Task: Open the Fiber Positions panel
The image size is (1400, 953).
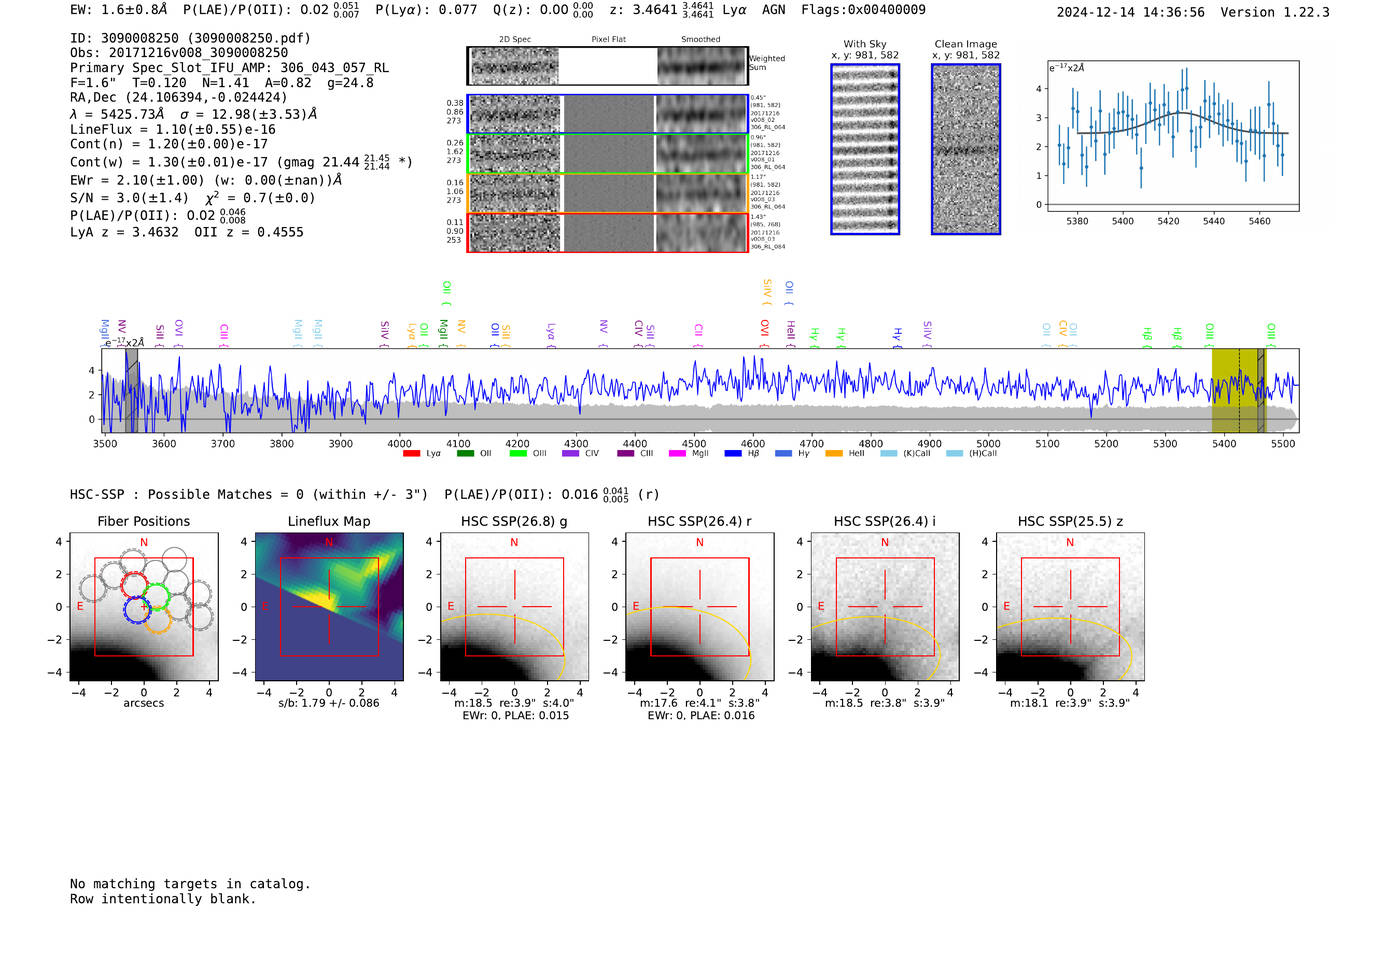Action: click(144, 607)
